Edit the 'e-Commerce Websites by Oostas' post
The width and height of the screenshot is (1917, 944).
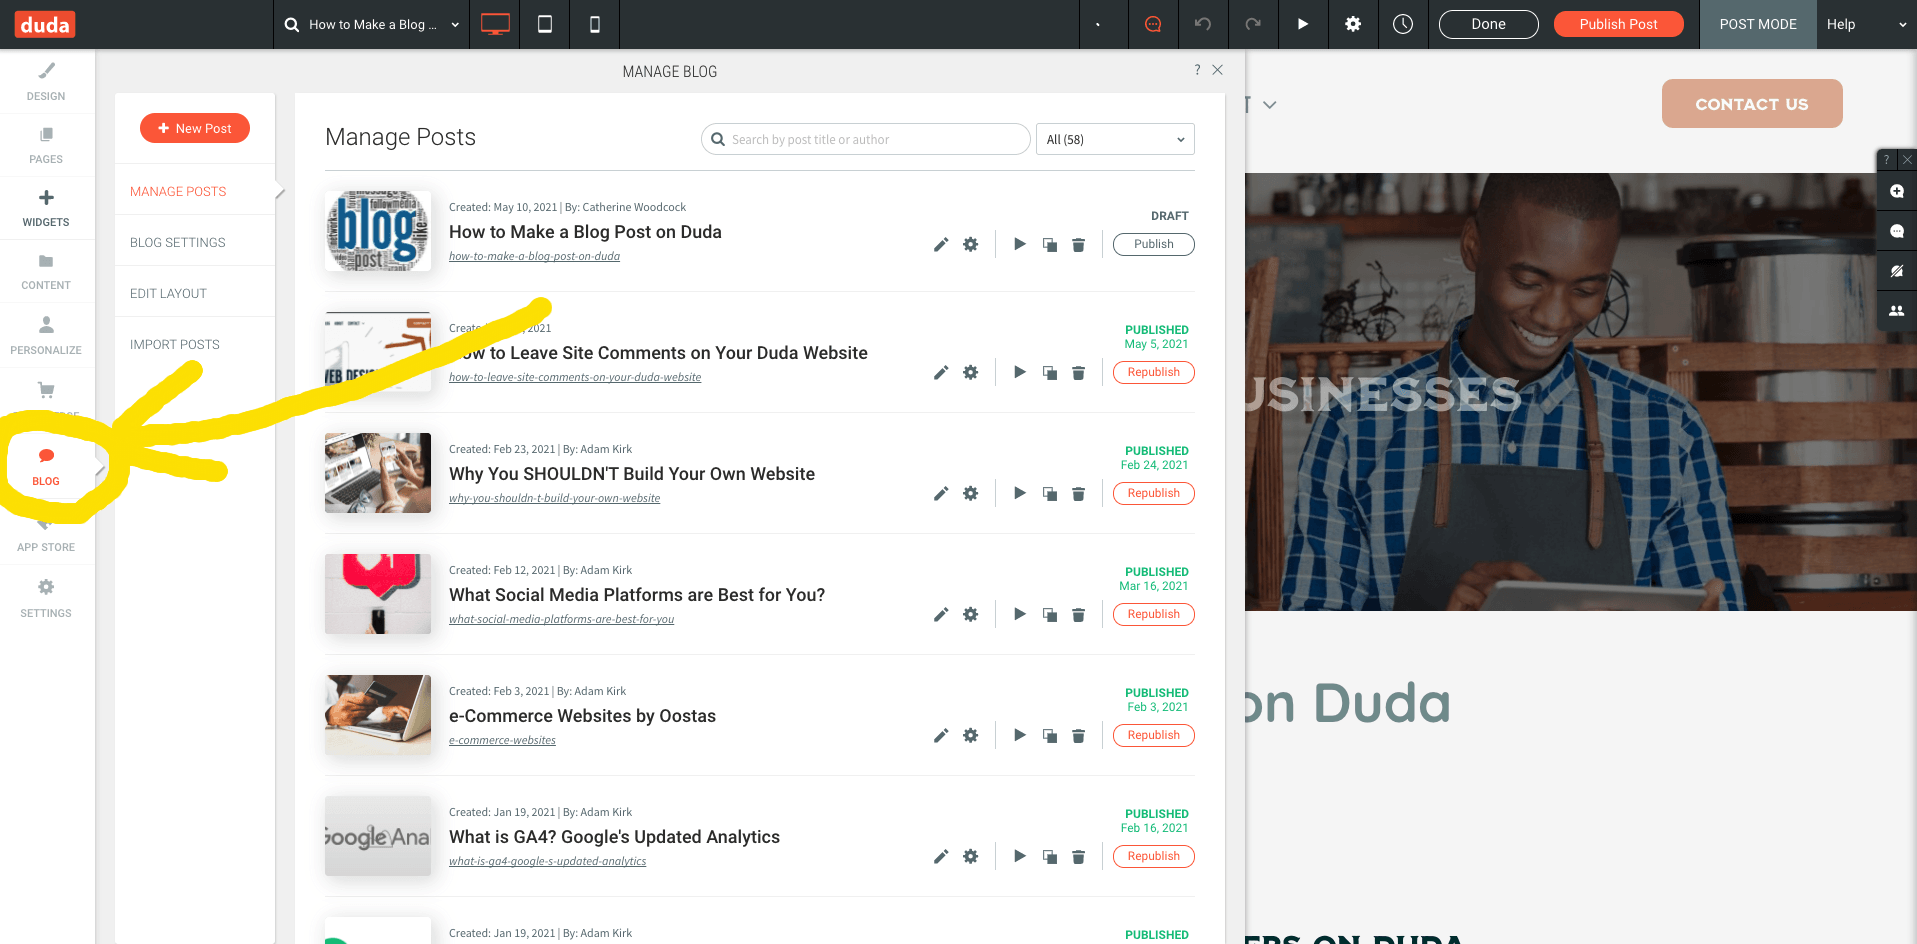(x=941, y=735)
